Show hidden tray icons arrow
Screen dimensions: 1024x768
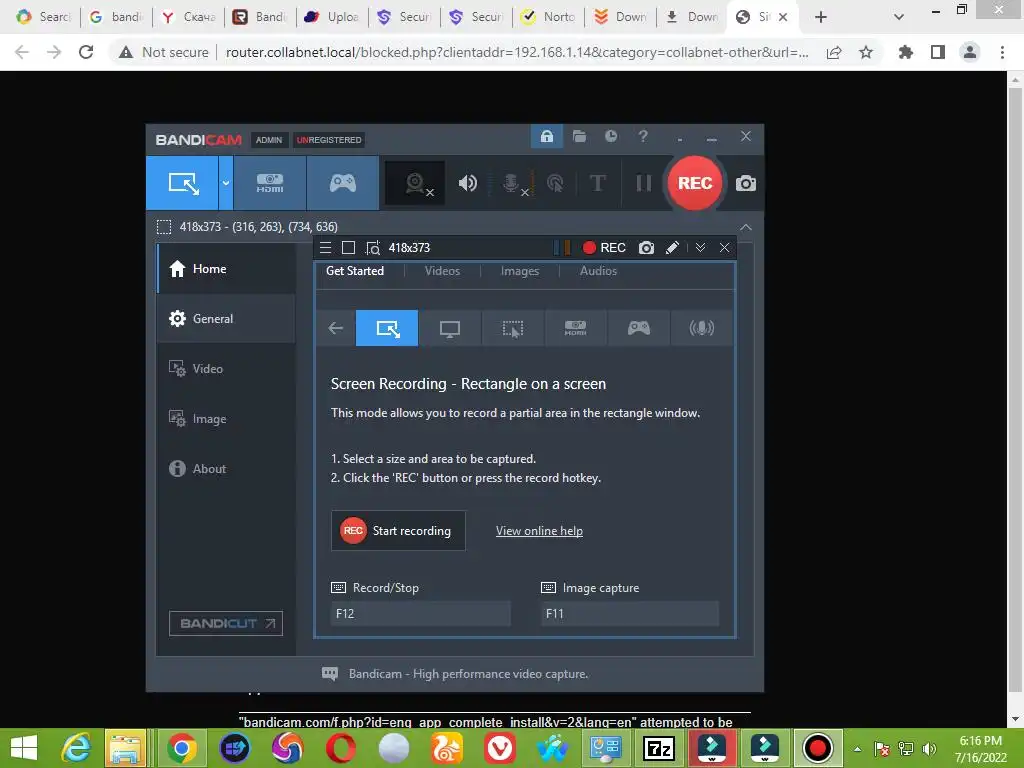click(857, 749)
